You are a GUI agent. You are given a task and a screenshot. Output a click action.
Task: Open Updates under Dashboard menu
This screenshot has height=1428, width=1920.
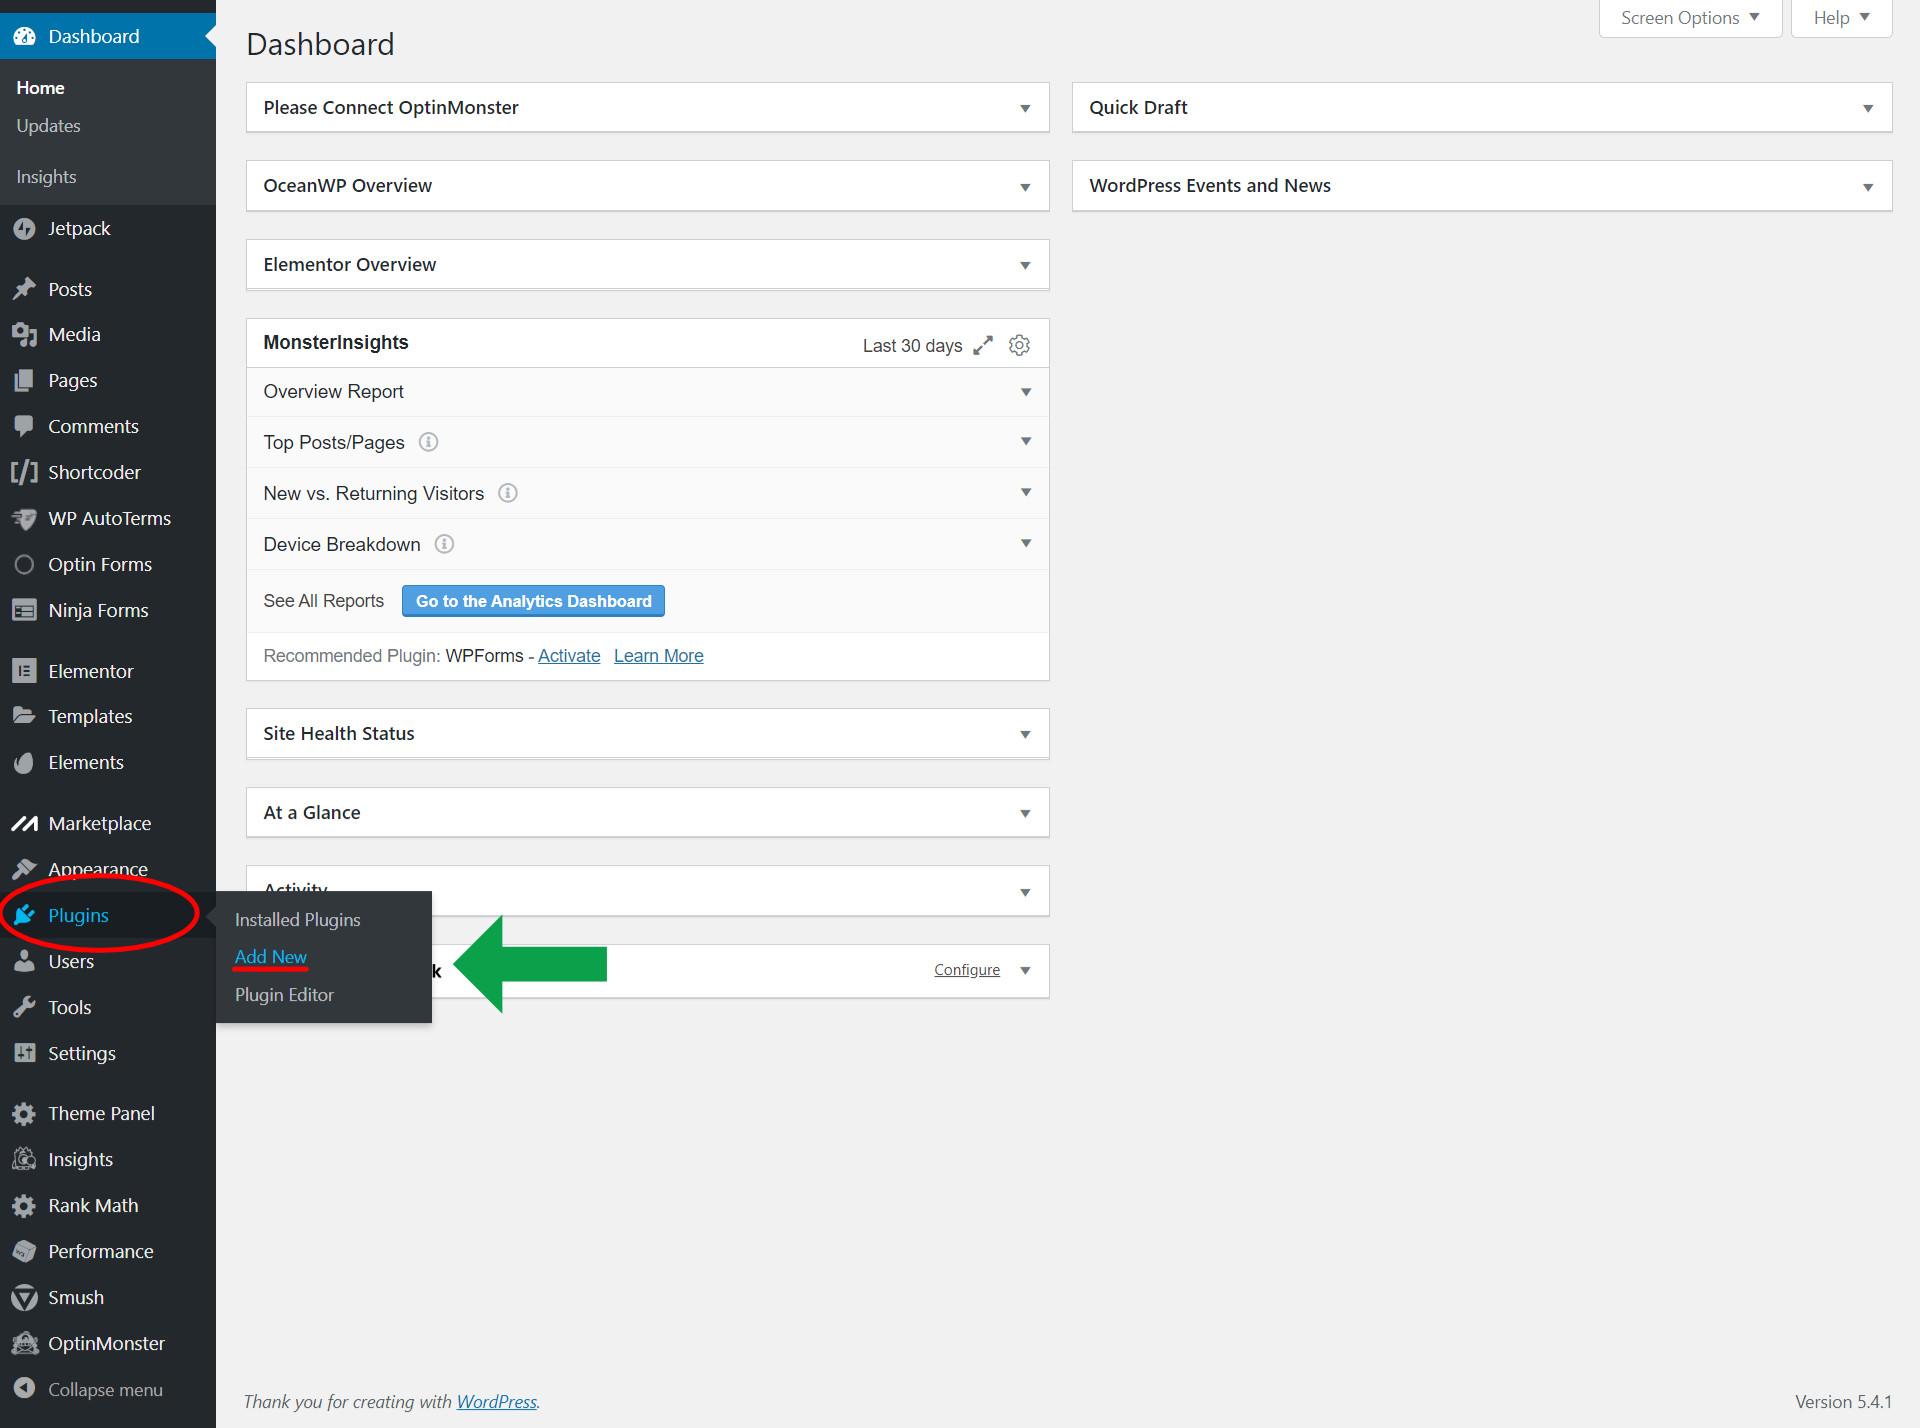(48, 126)
